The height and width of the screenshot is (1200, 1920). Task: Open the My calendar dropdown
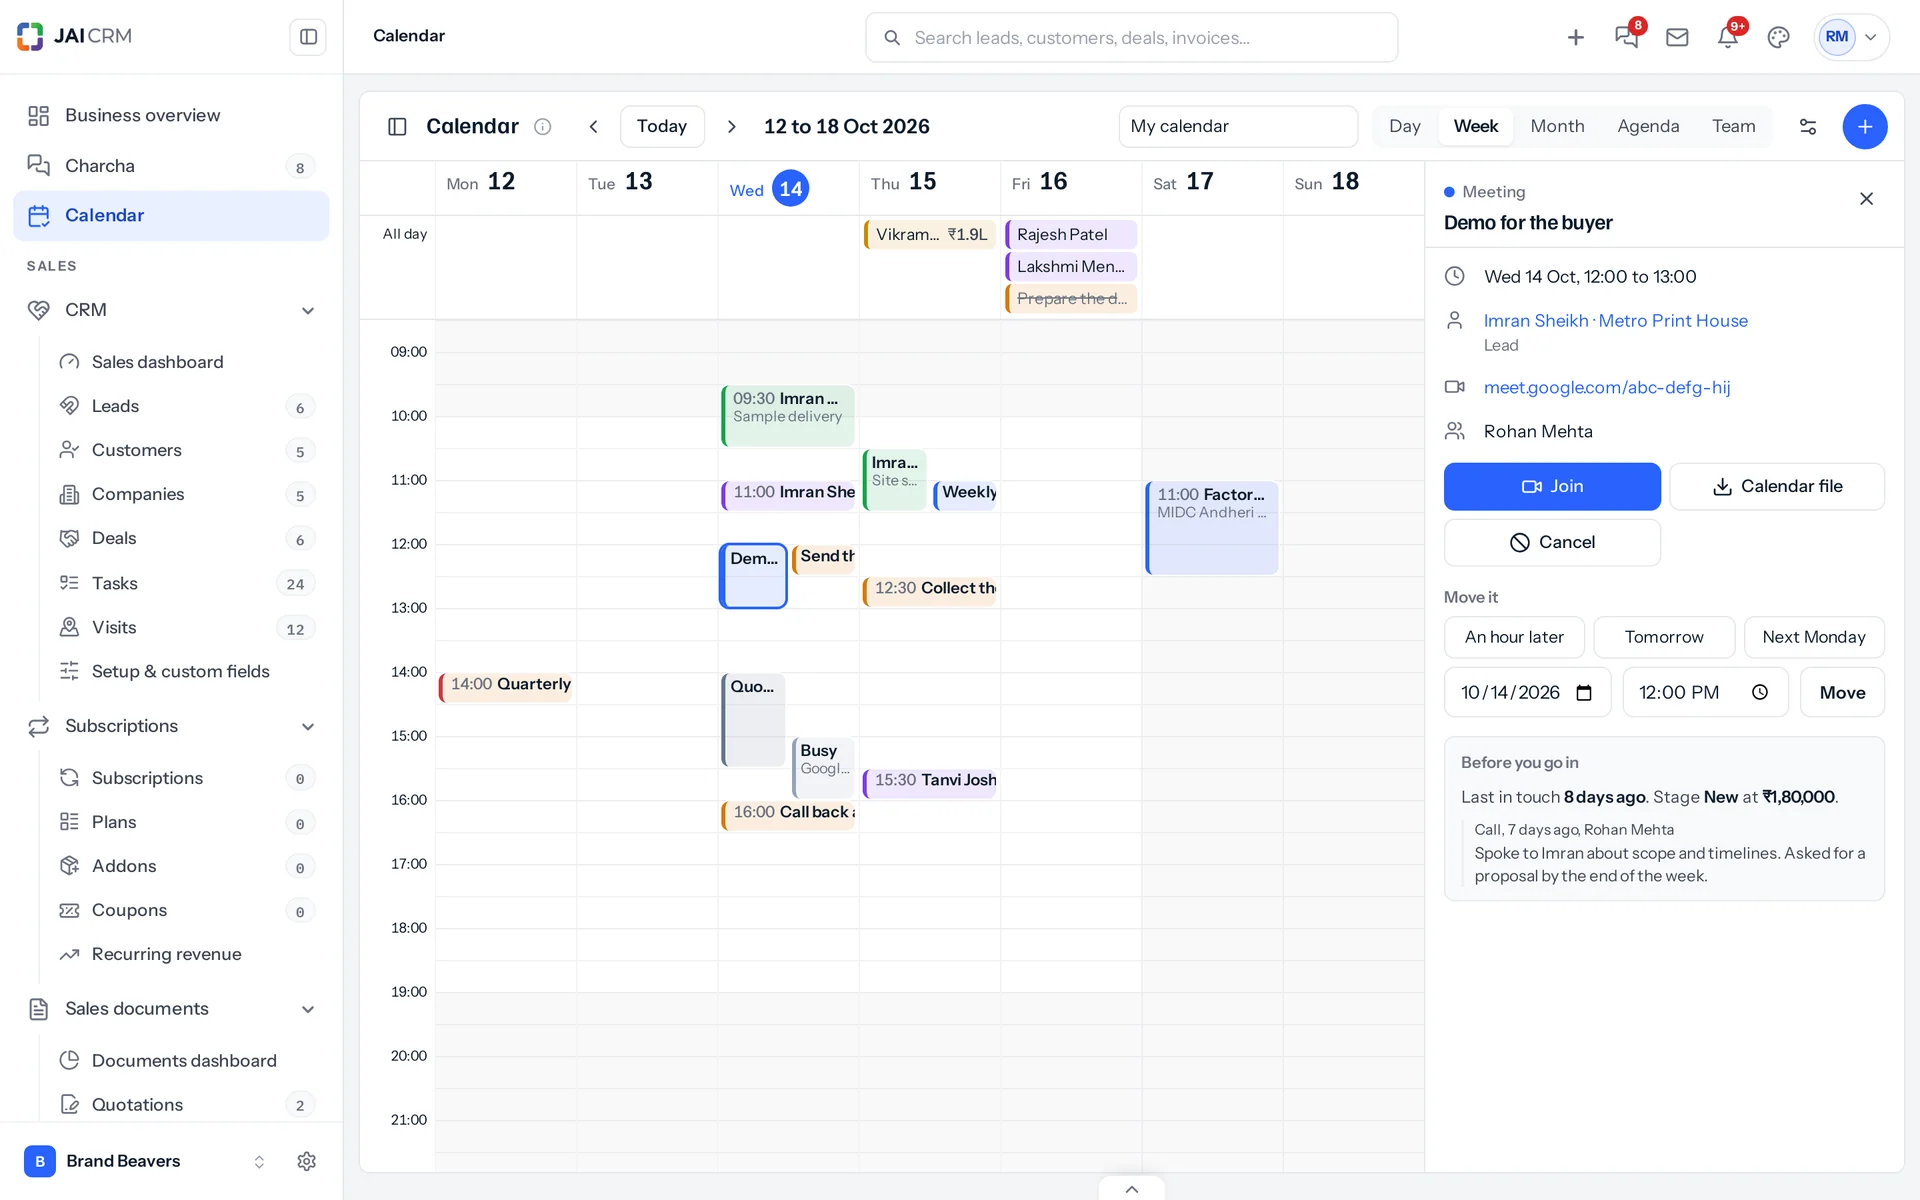(x=1238, y=126)
